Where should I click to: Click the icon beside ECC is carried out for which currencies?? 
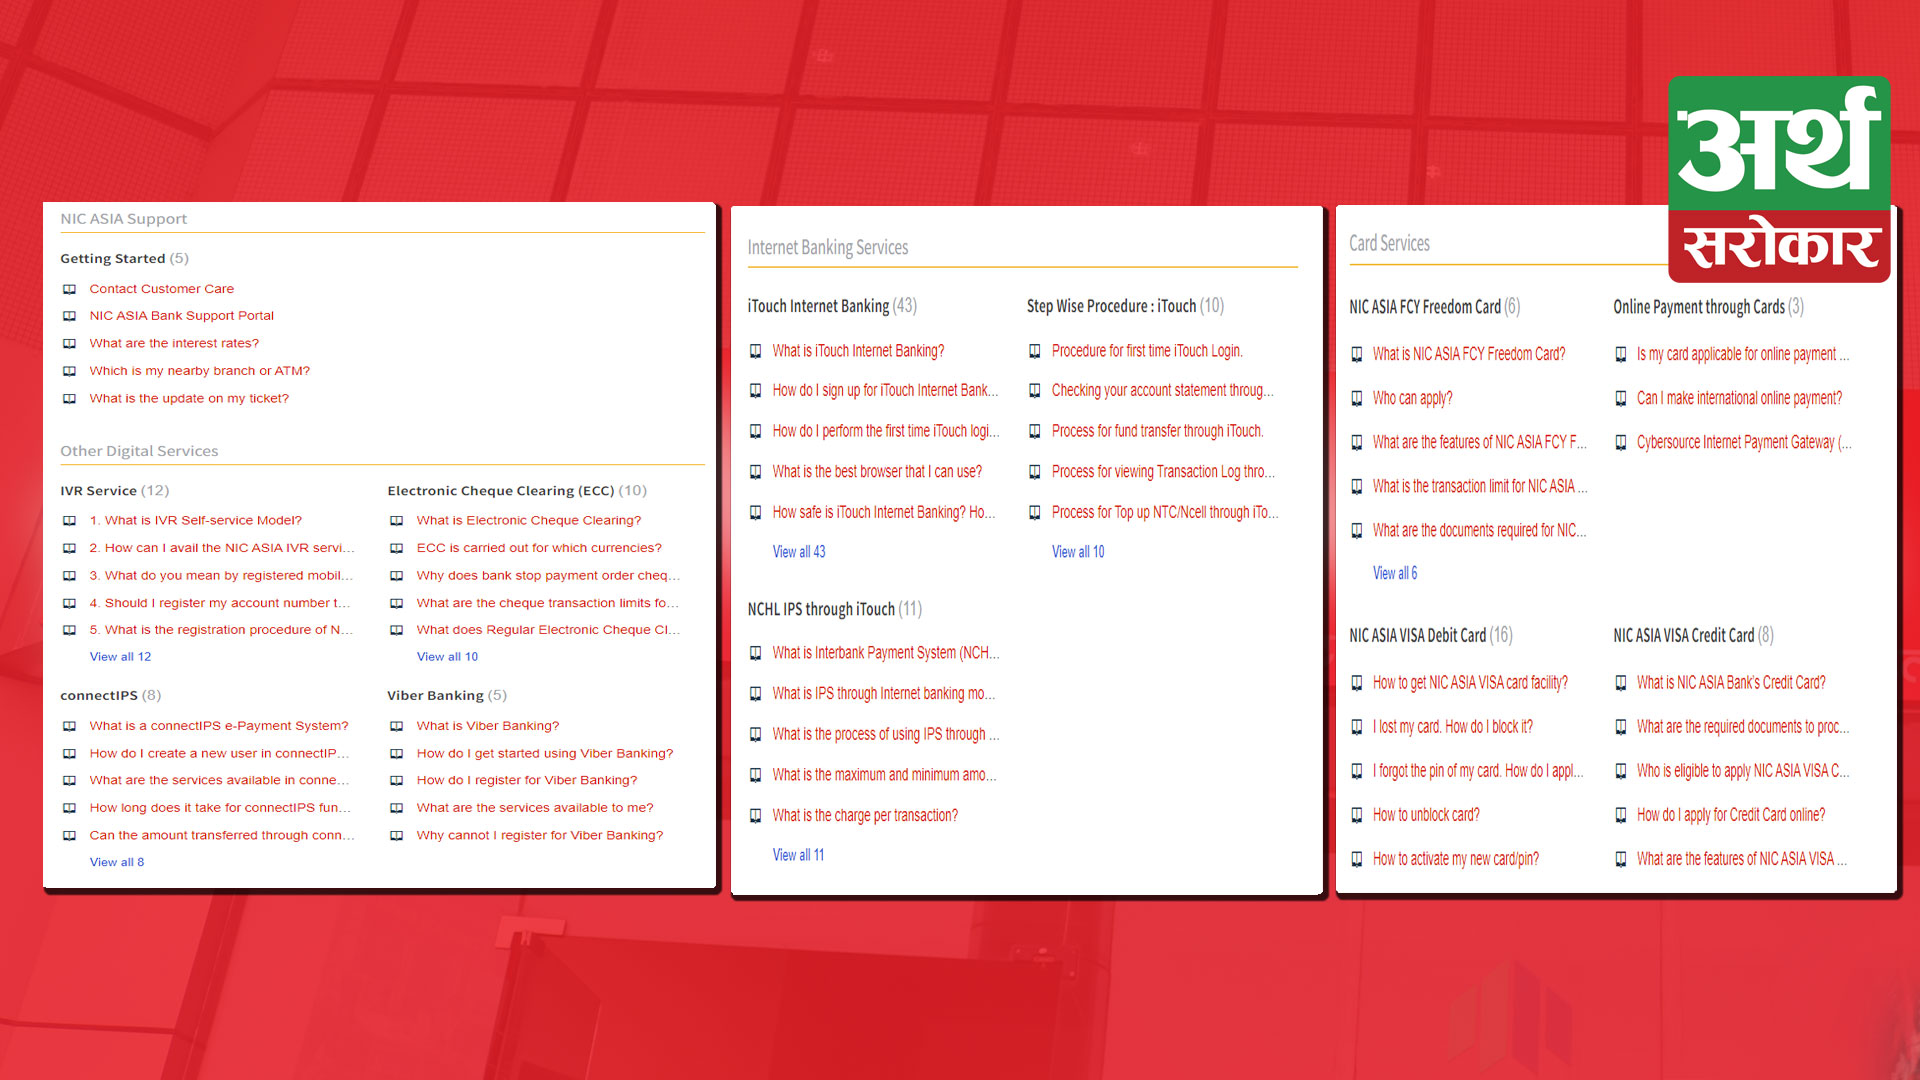[x=396, y=548]
